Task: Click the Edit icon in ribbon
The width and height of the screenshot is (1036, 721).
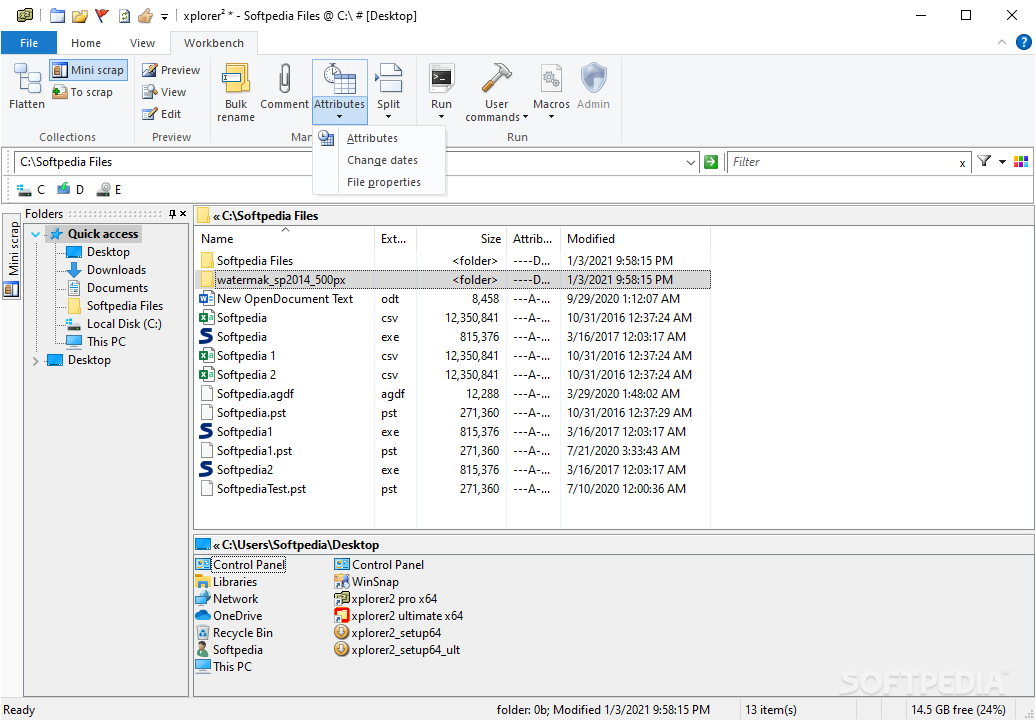Action: (150, 114)
